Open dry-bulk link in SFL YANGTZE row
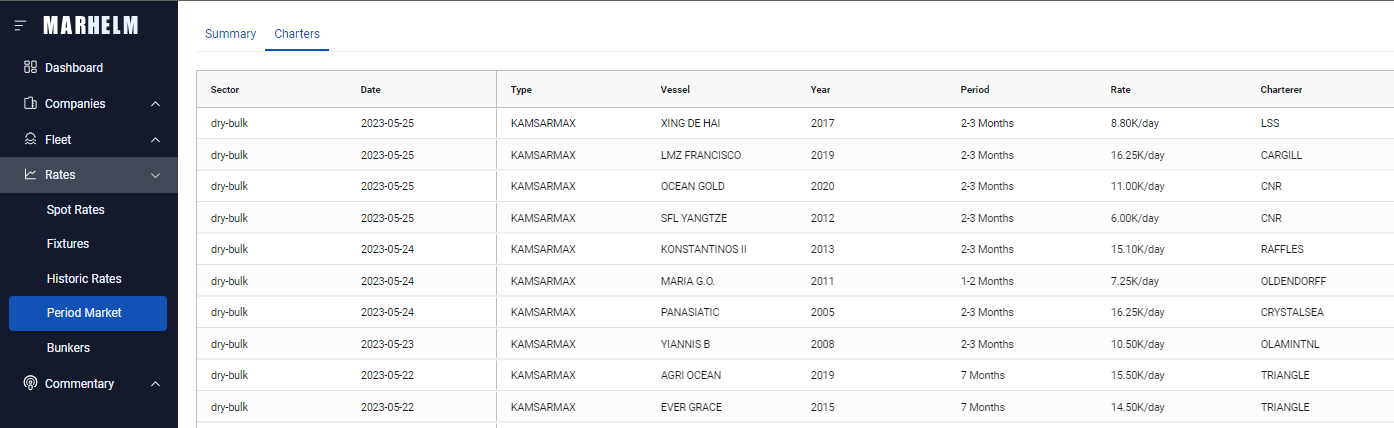This screenshot has width=1394, height=428. [229, 218]
